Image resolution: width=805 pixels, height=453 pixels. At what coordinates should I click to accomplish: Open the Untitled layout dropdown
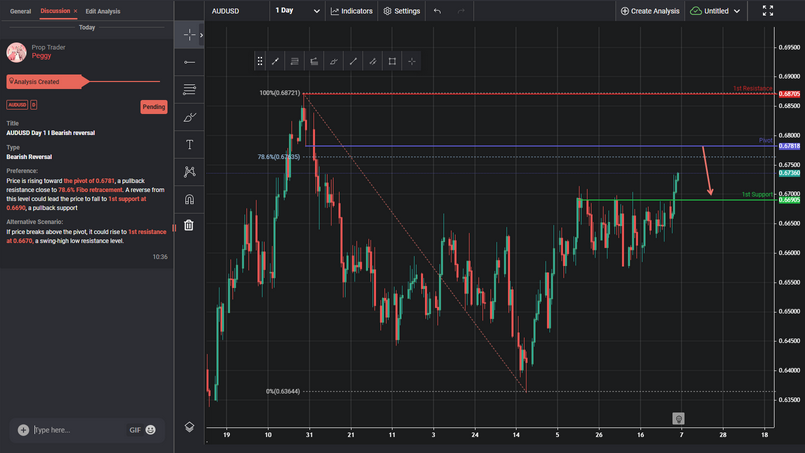(715, 11)
